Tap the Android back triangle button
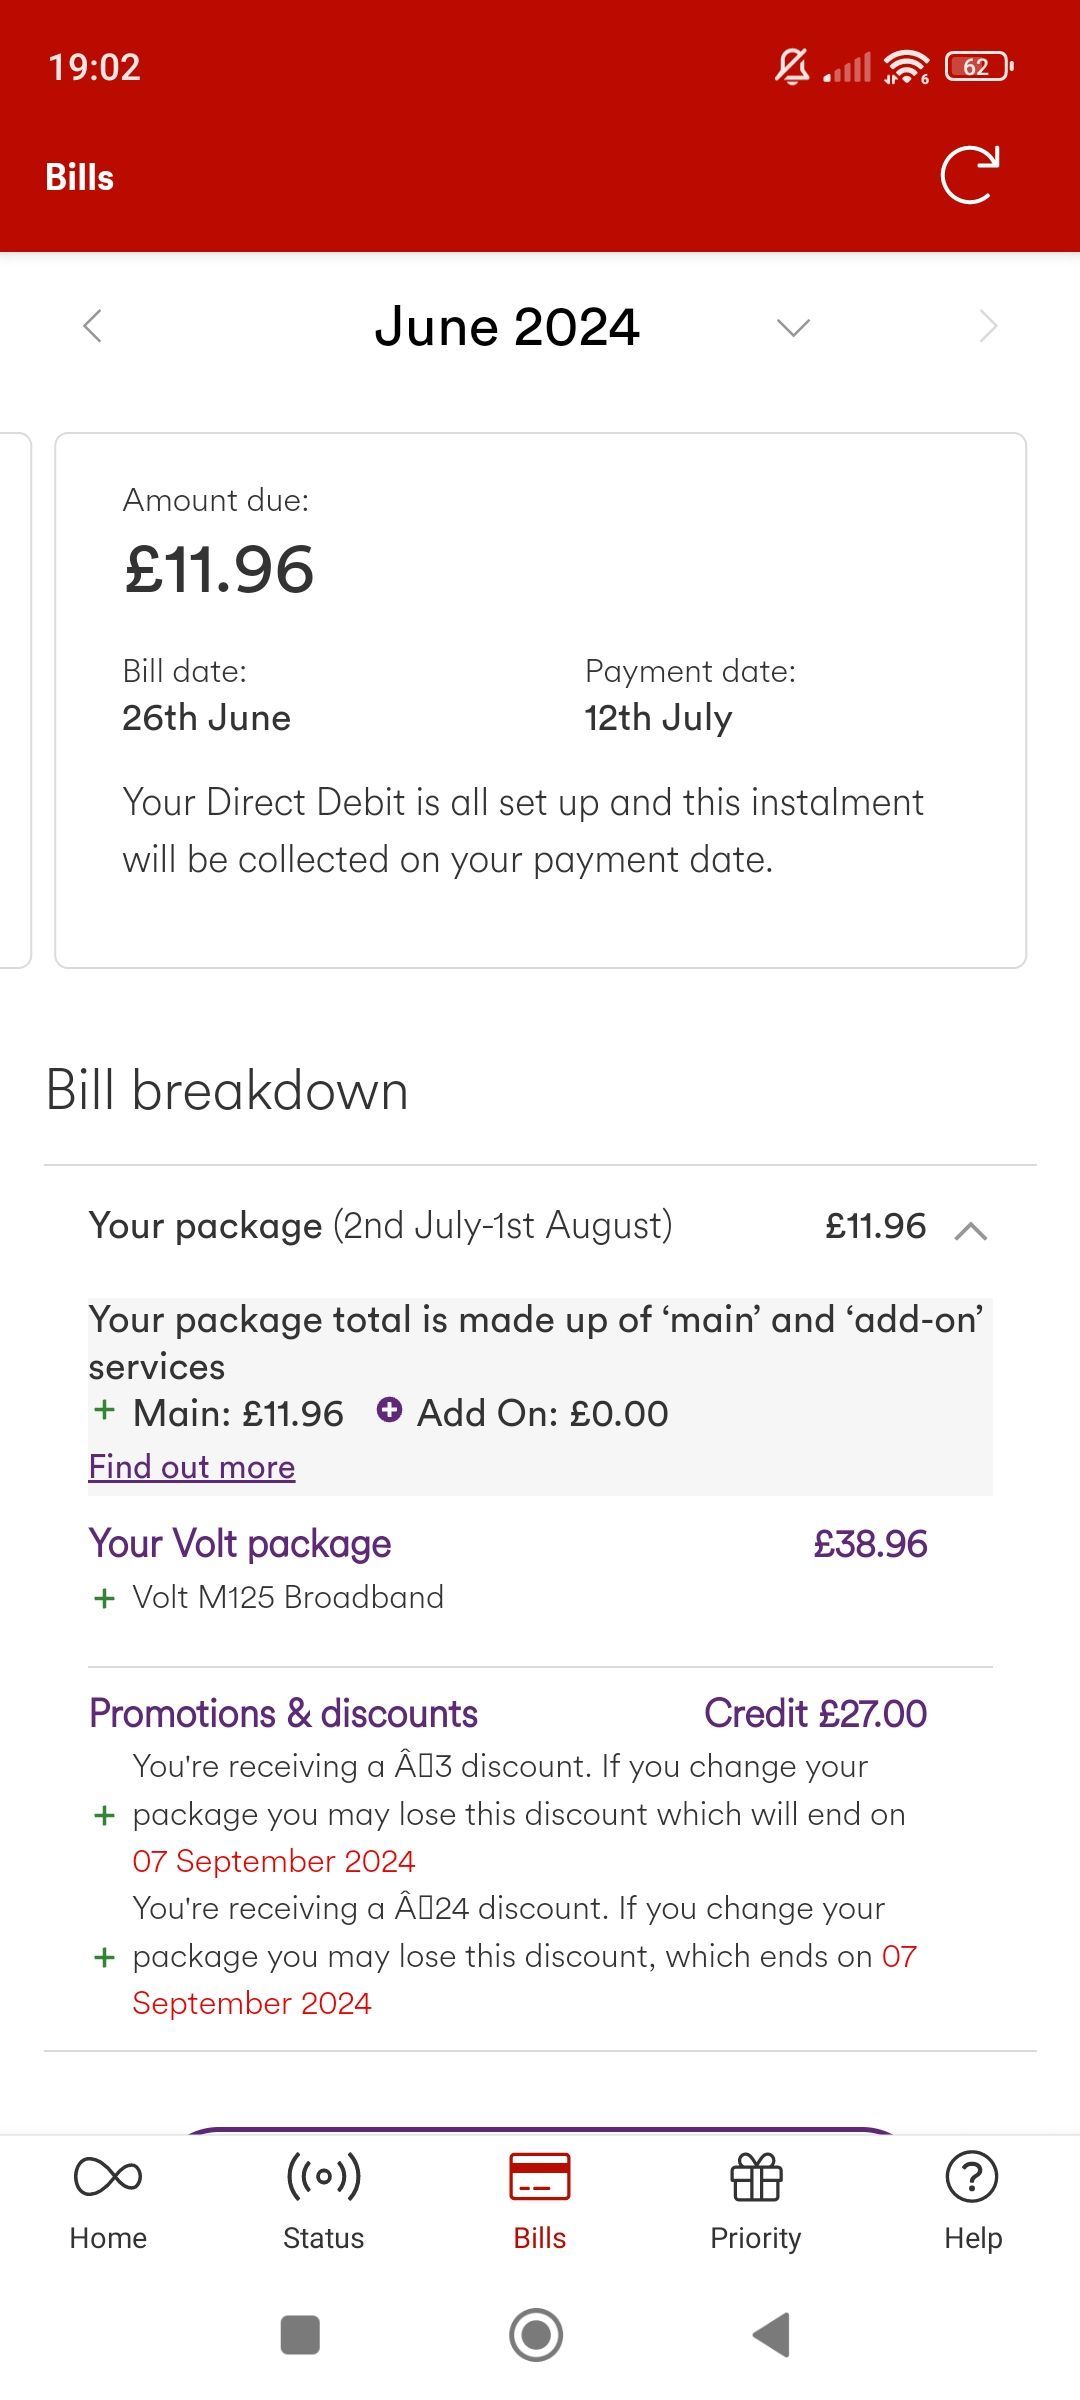The height and width of the screenshot is (2400, 1080). (x=772, y=2335)
